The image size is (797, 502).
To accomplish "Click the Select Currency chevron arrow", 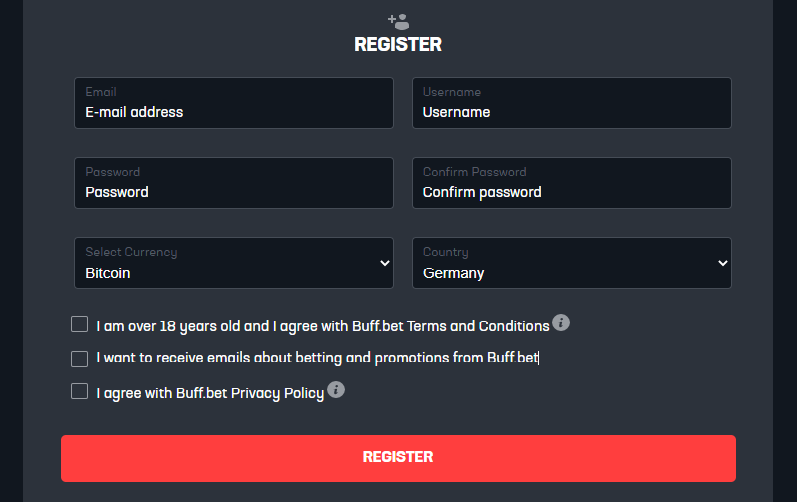I will 385,263.
